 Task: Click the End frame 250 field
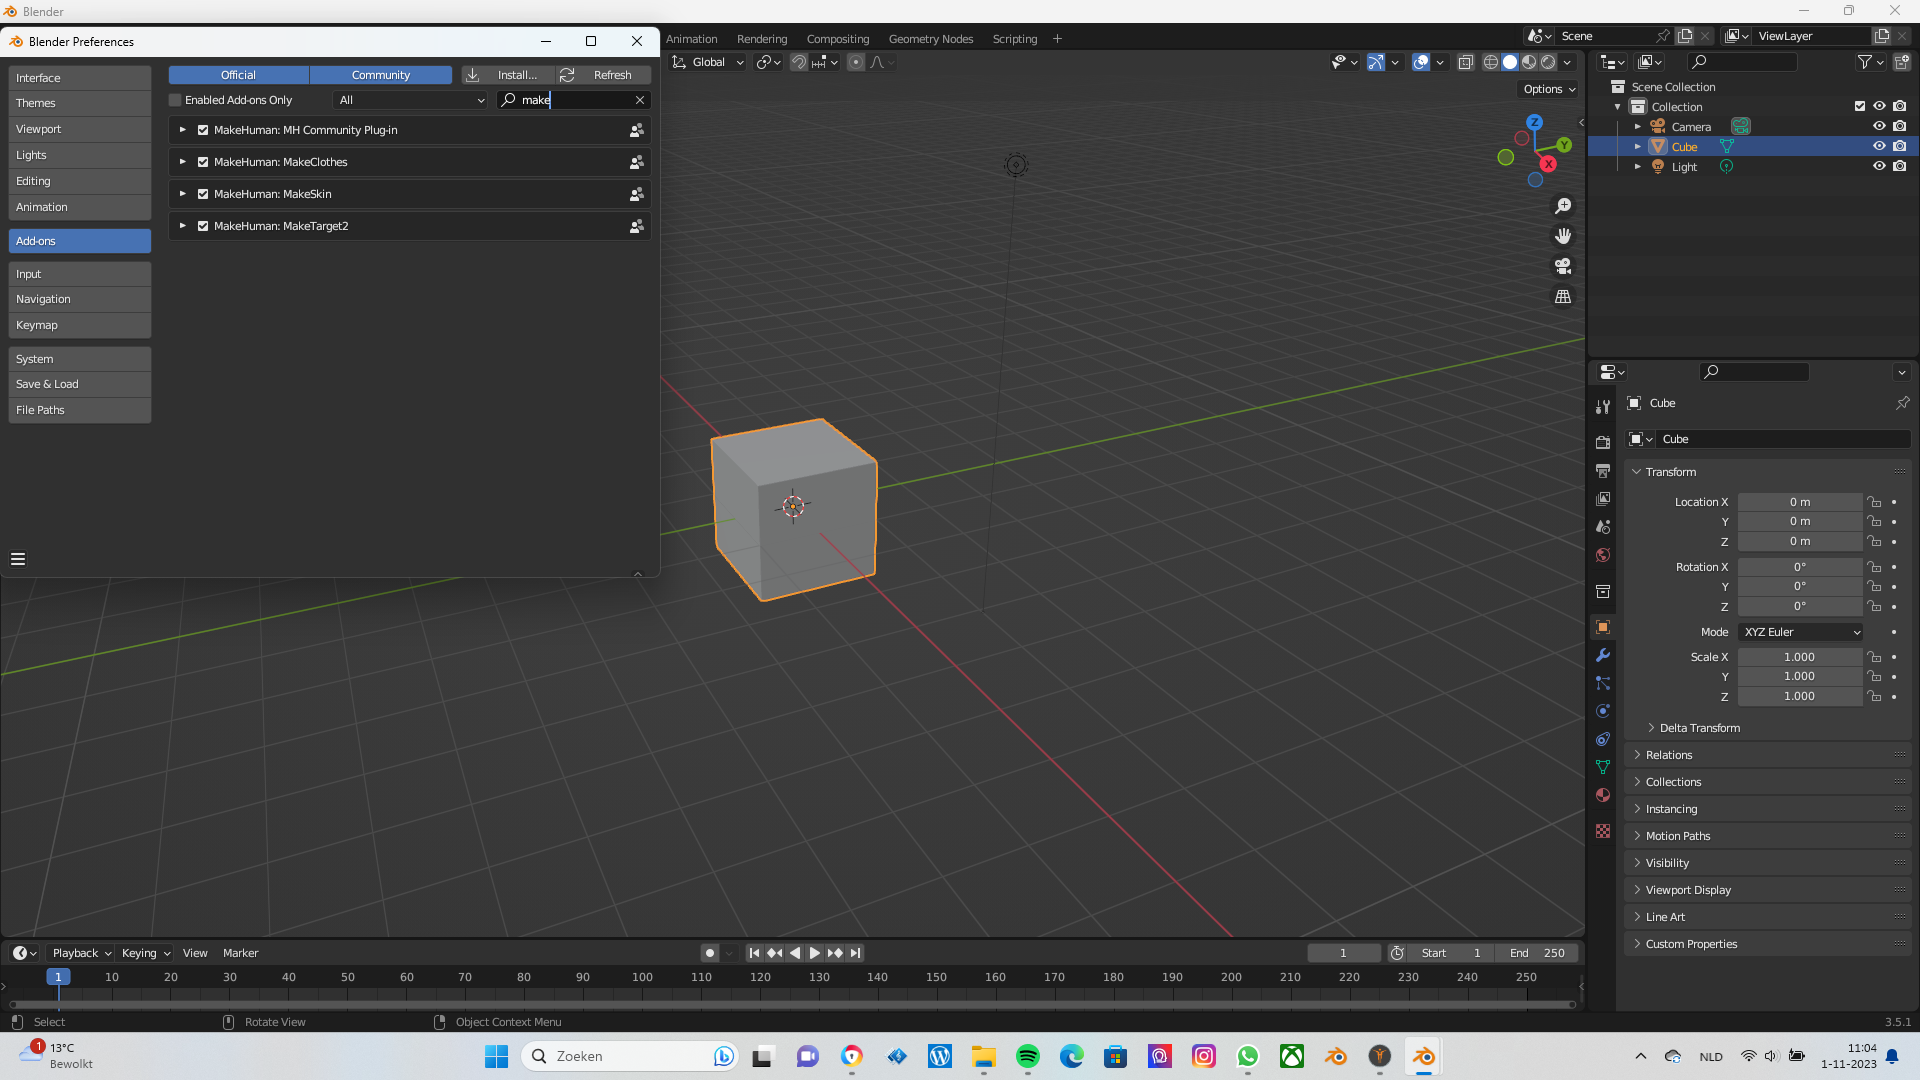1538,953
